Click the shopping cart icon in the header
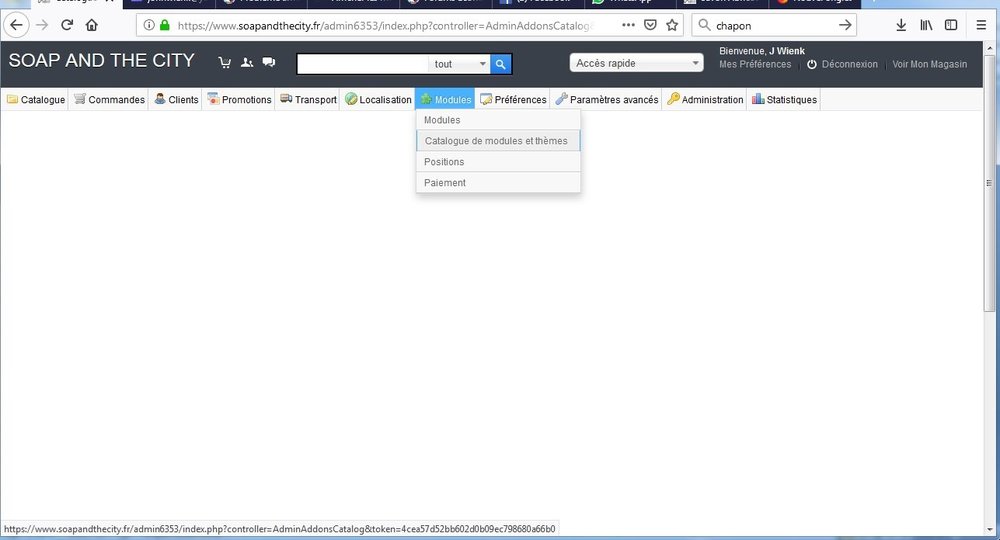This screenshot has height=540, width=1000. pyautogui.click(x=224, y=62)
